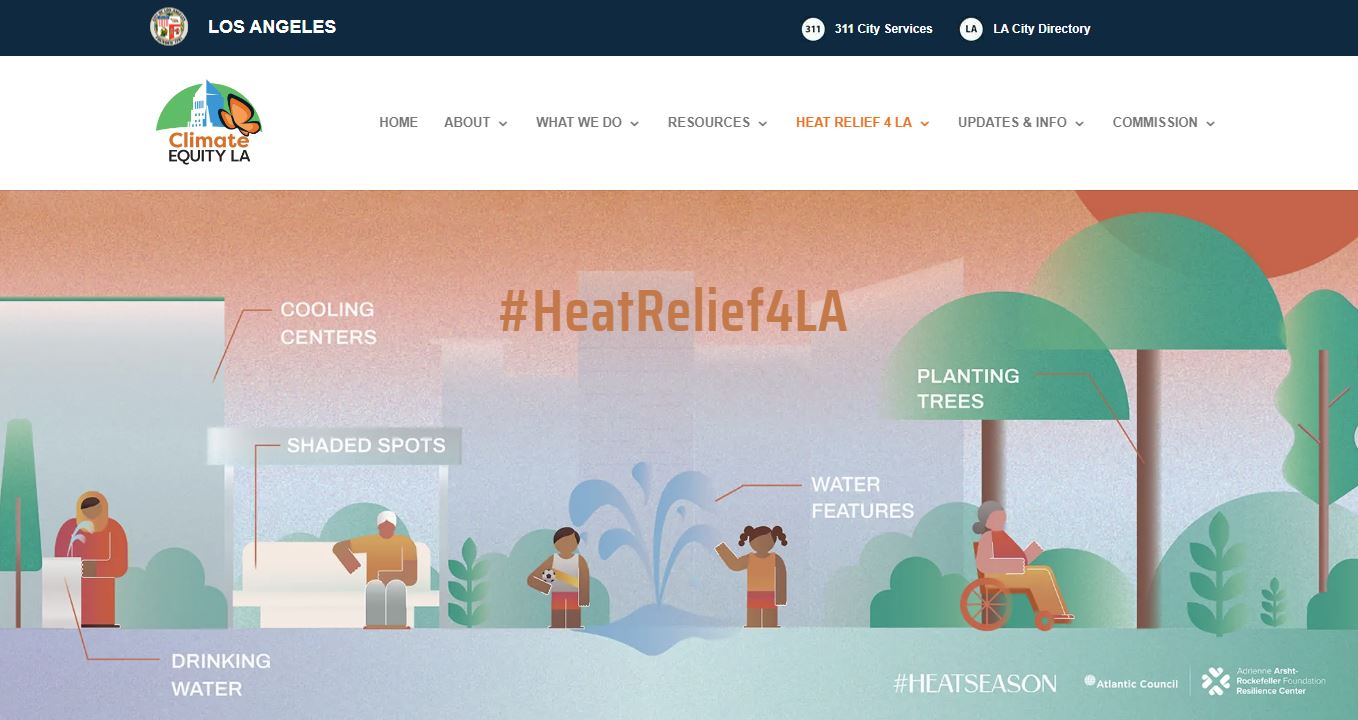The image size is (1358, 720).
Task: Expand the RESOURCES menu chevron
Action: point(763,124)
